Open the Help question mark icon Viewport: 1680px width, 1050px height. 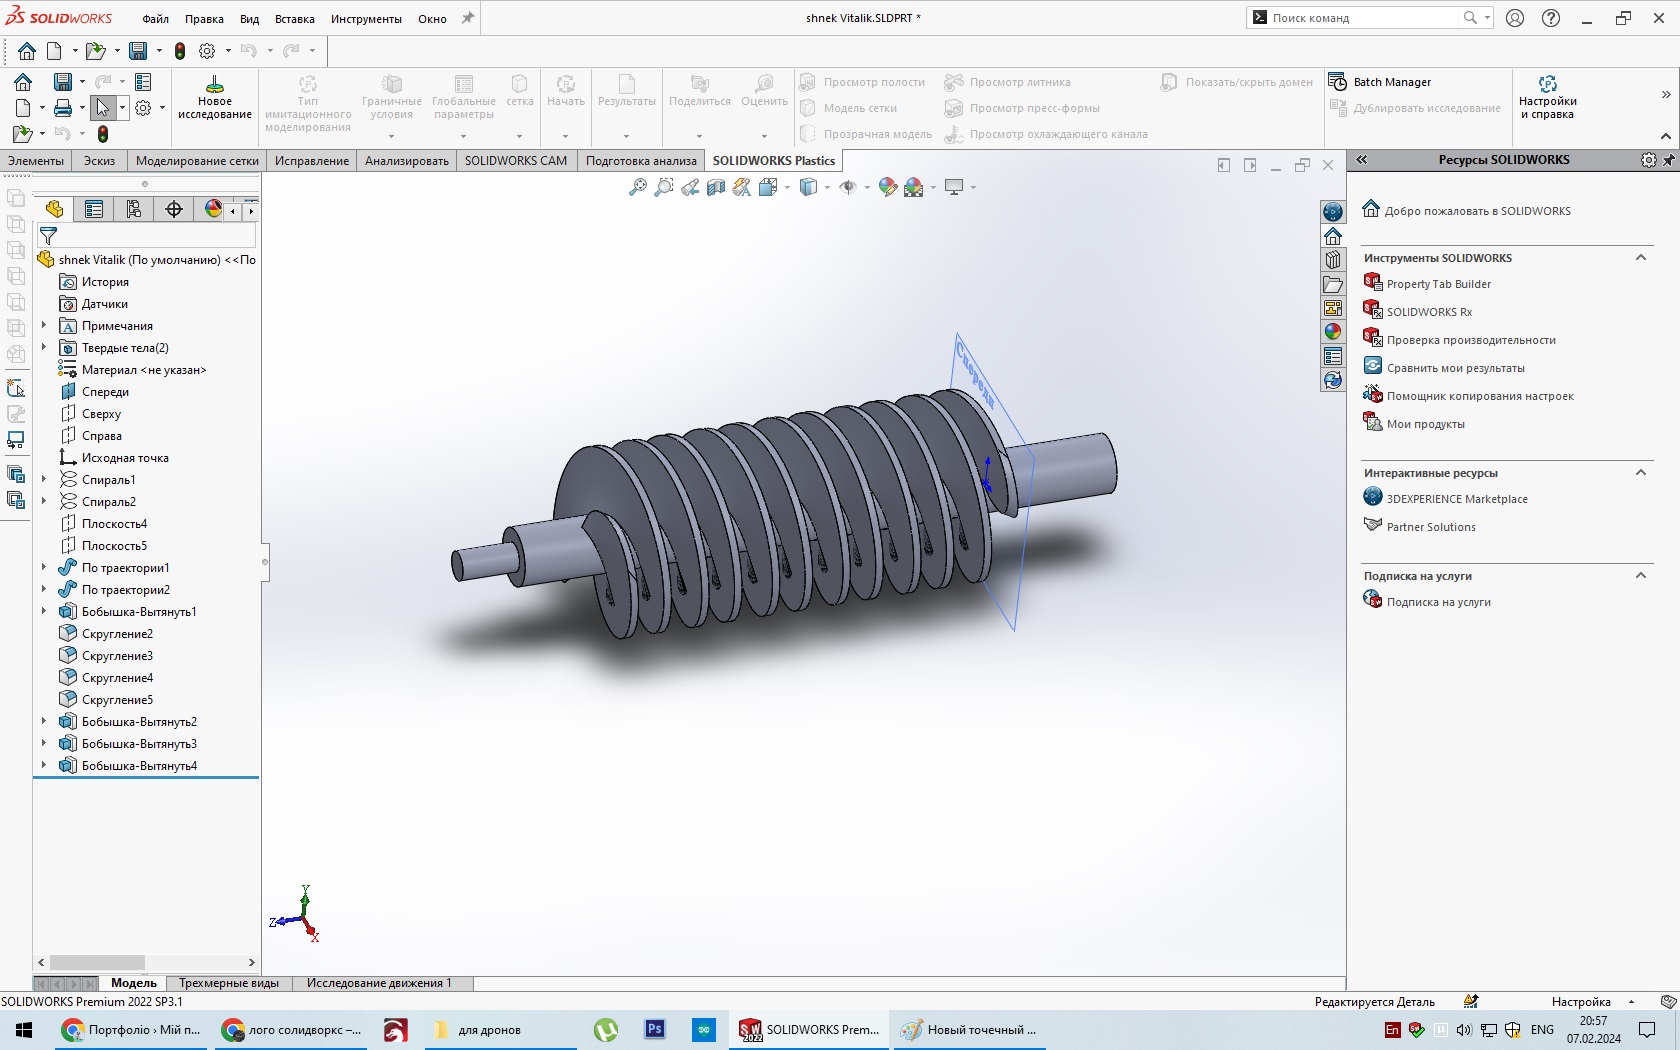pyautogui.click(x=1551, y=18)
